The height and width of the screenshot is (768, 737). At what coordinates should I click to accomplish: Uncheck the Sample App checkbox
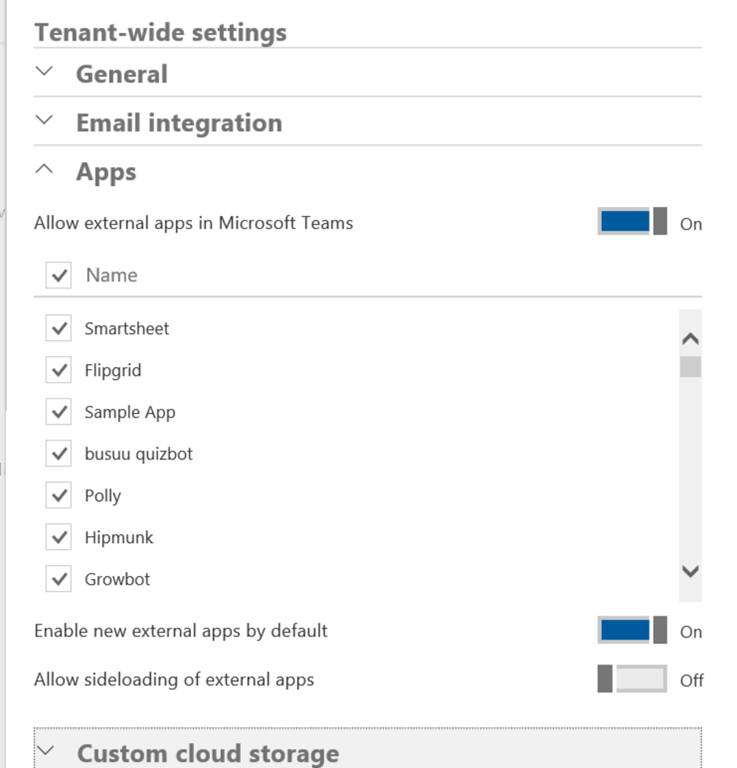click(59, 412)
